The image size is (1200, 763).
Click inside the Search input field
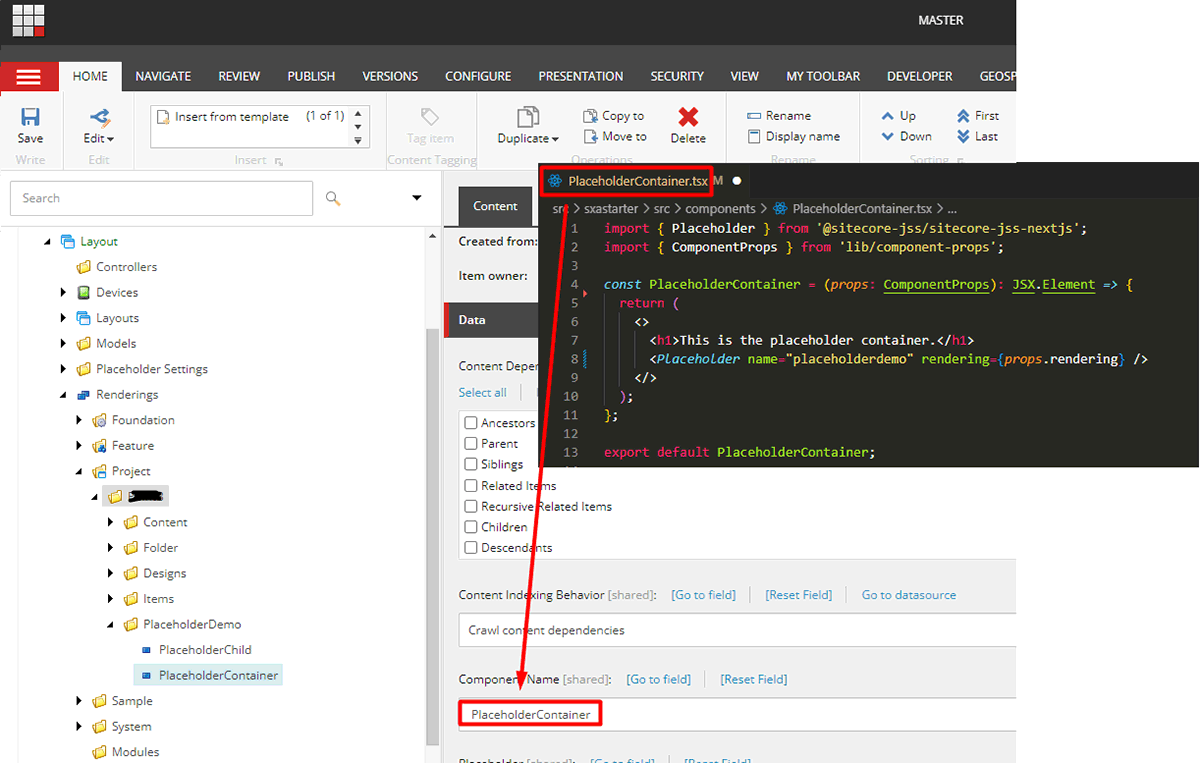pyautogui.click(x=160, y=198)
